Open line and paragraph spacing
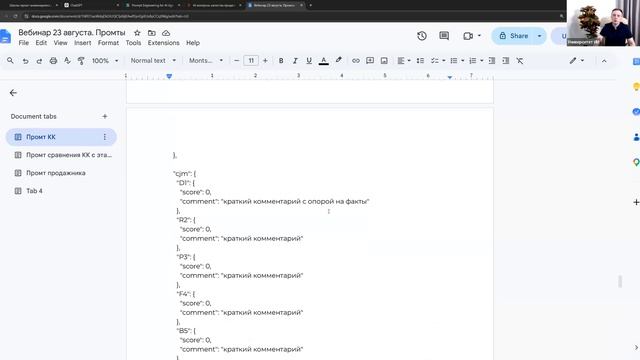Screen dimensions: 640x360 [x=420, y=60]
